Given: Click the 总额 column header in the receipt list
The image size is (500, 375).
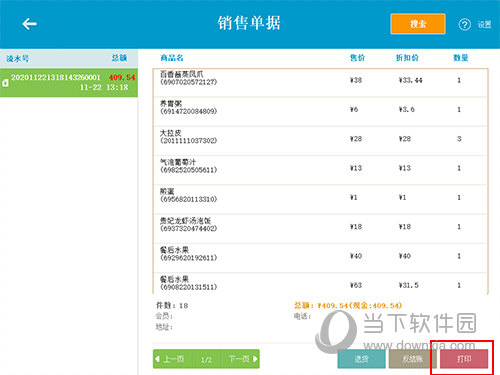Looking at the screenshot, I should [x=119, y=58].
